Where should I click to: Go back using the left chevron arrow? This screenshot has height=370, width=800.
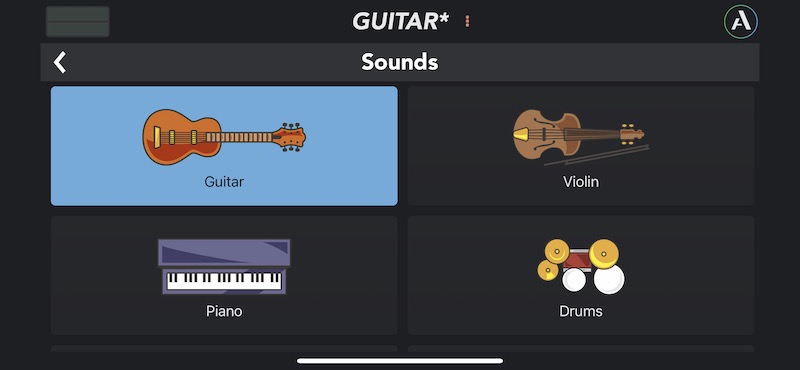point(60,62)
